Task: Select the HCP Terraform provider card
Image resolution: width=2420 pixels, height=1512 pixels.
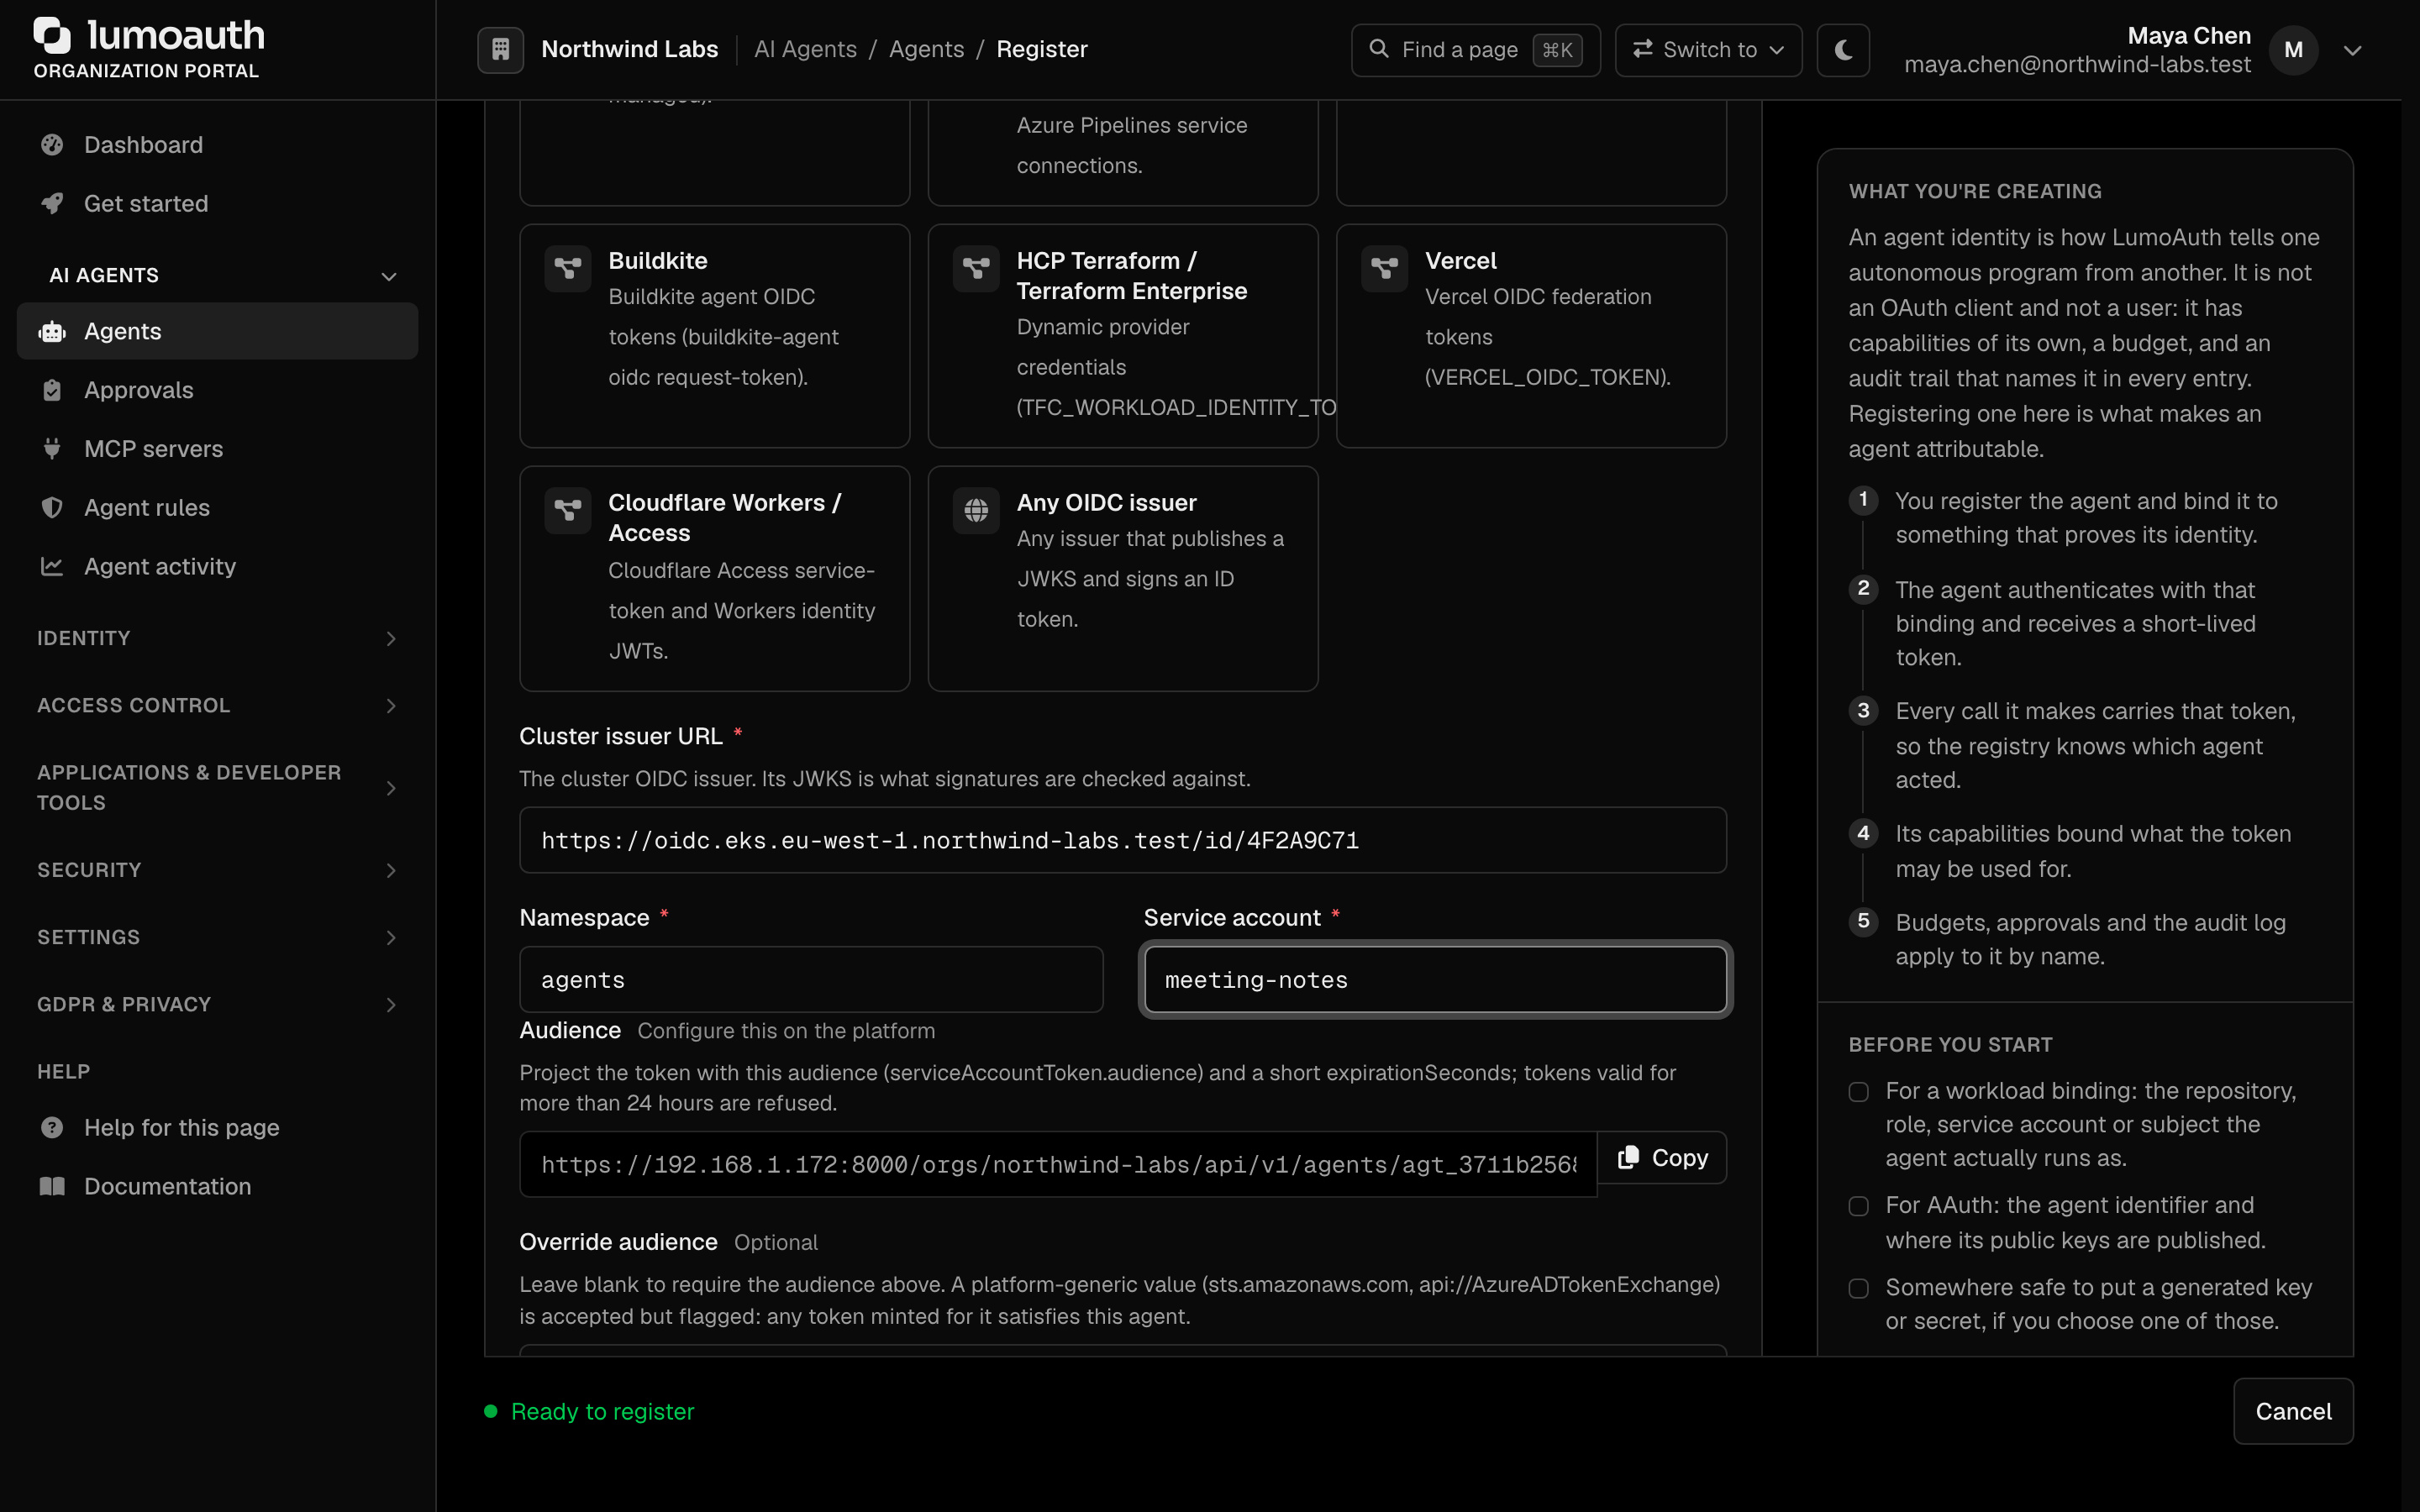Action: coord(1122,336)
